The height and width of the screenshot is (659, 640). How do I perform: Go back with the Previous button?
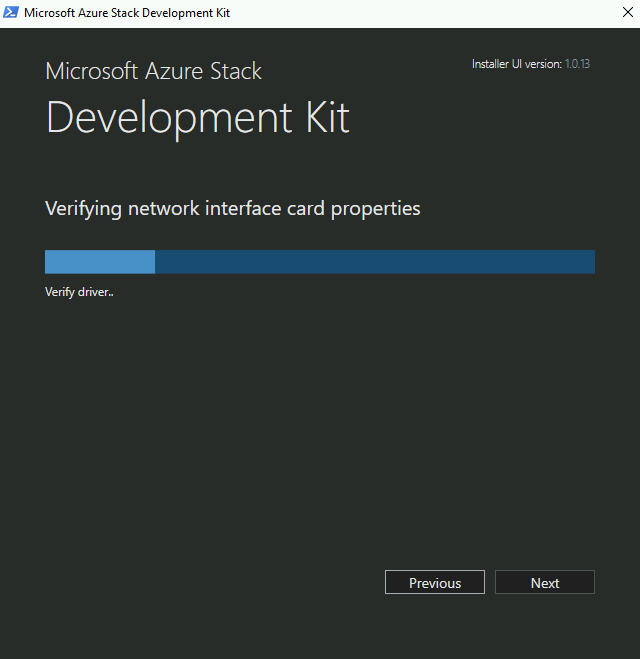435,582
